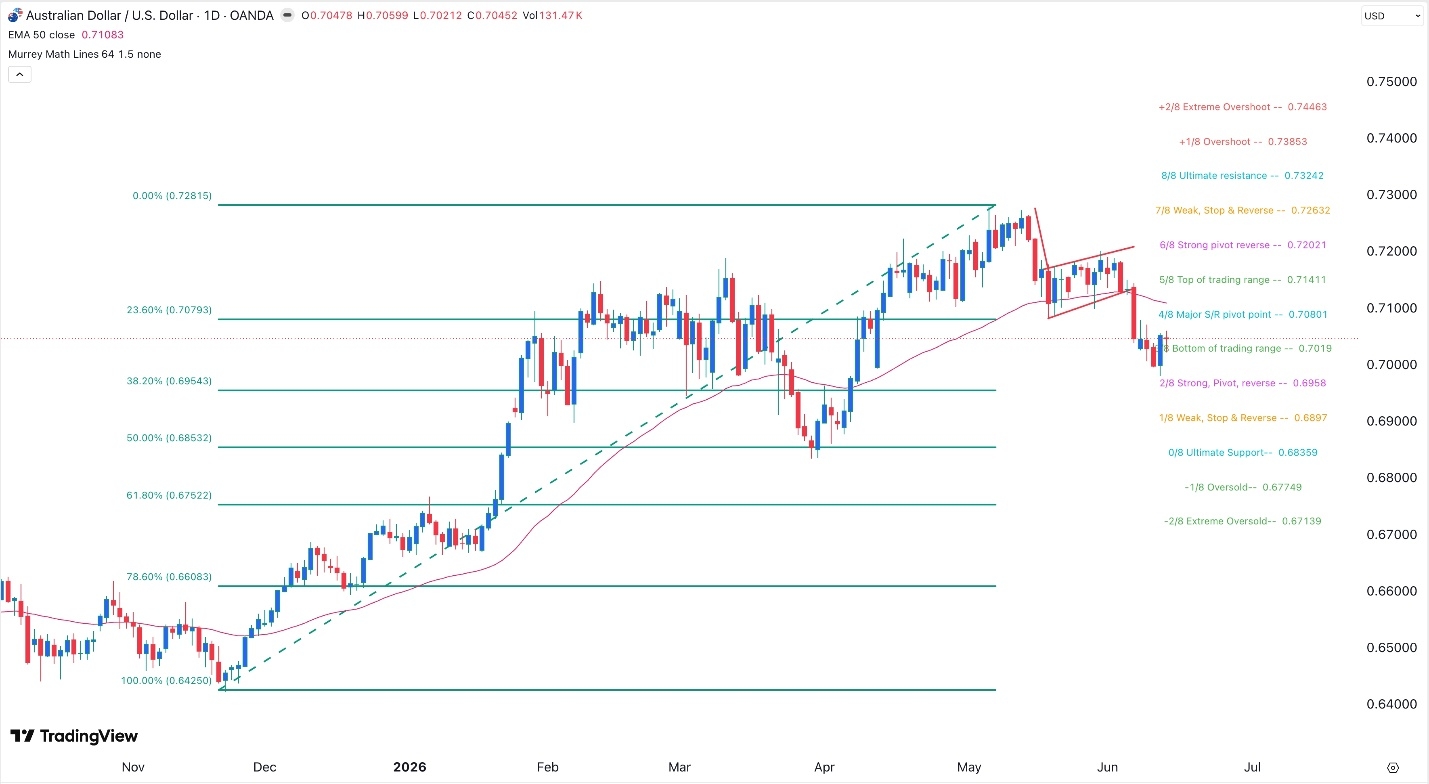Image resolution: width=1429 pixels, height=784 pixels.
Task: Click the 4/8 Major S/R pivot point label
Action: [x=1242, y=314]
